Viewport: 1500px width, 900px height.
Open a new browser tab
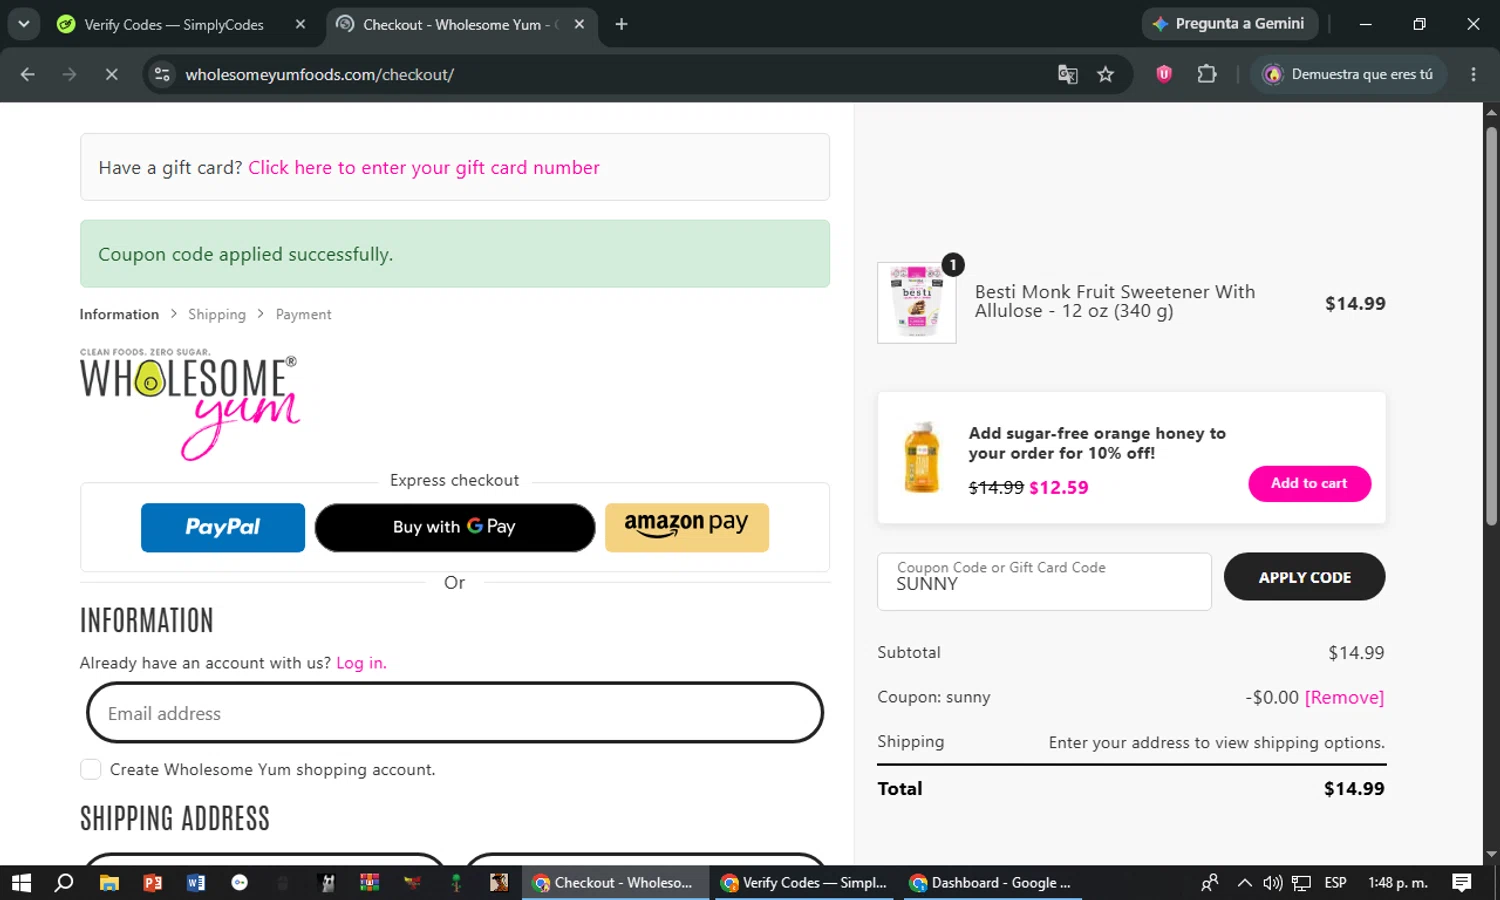point(621,24)
